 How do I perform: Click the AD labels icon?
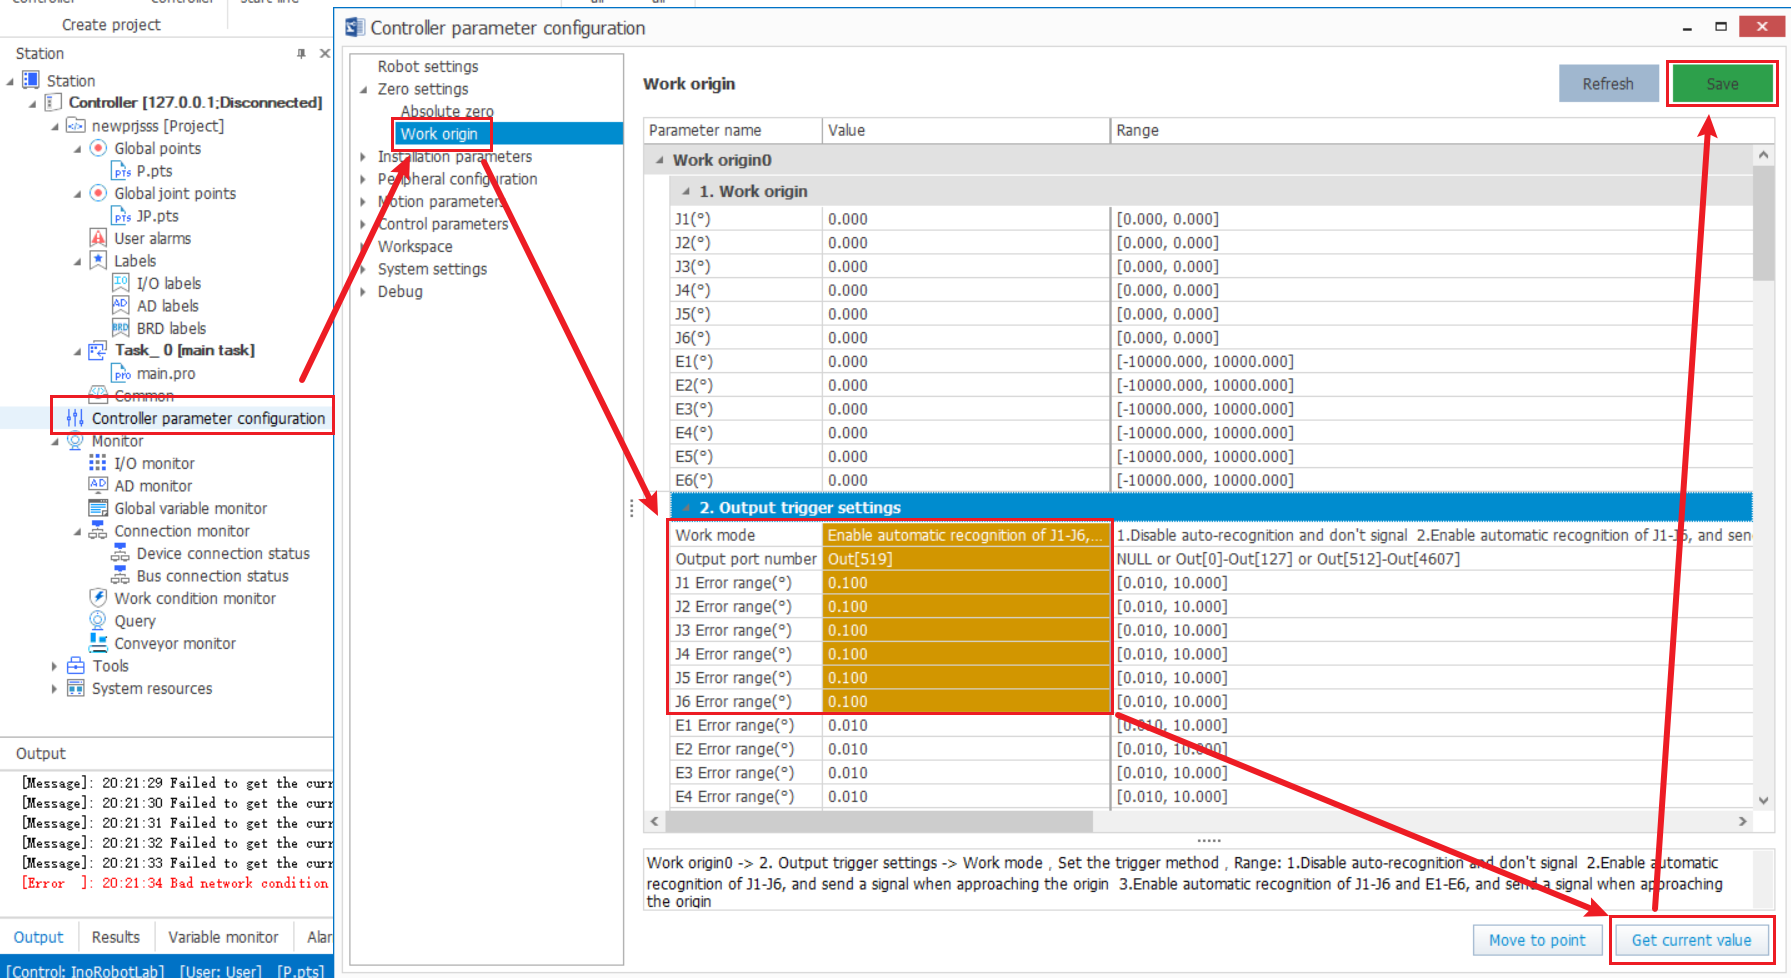[x=121, y=305]
